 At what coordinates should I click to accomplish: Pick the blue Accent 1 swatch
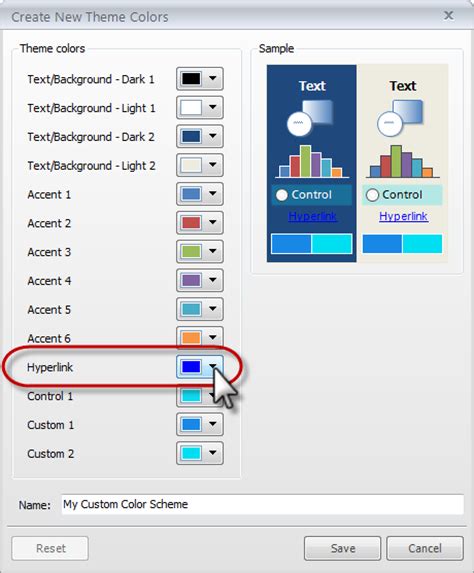click(191, 194)
